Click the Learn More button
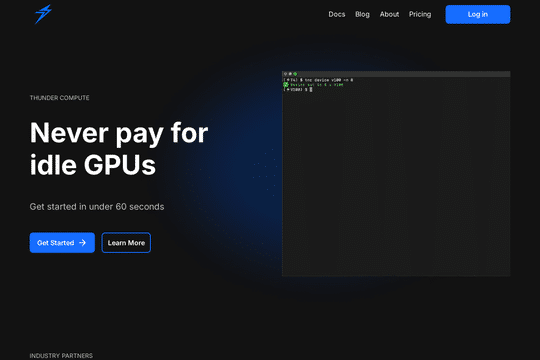Screen dimensions: 540x360 point(126,243)
